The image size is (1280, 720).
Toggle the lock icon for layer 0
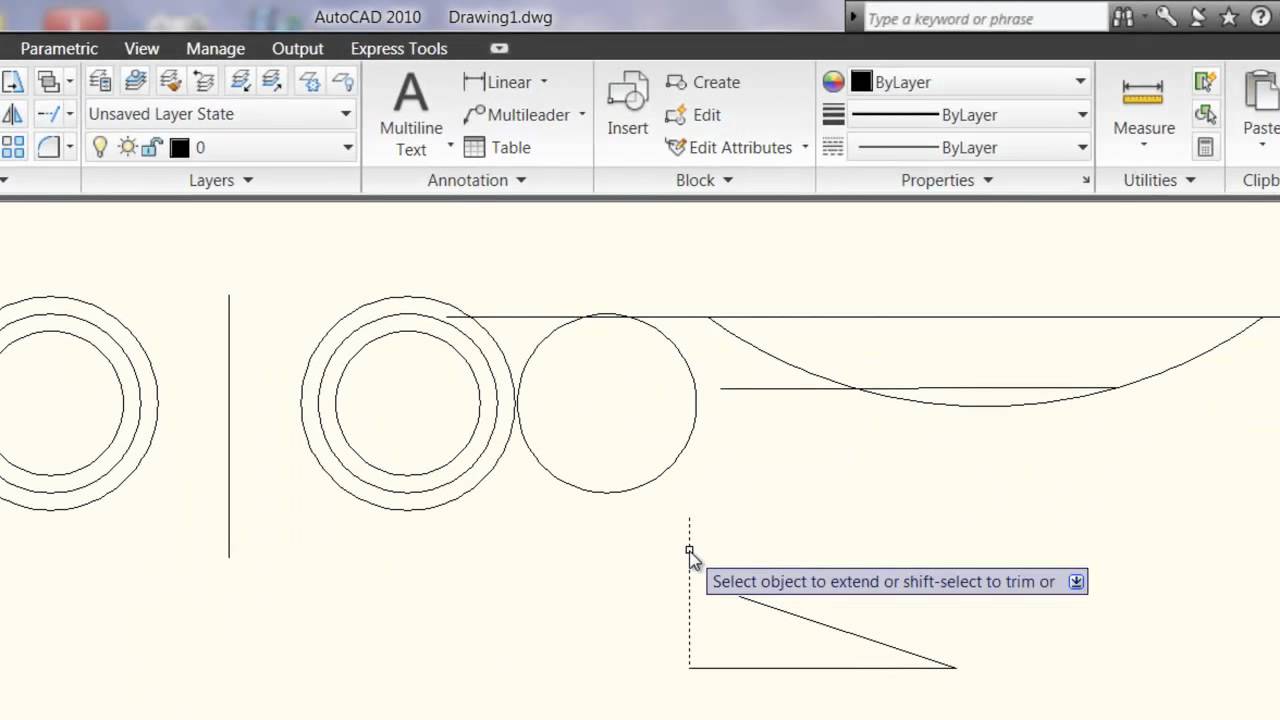[x=152, y=147]
